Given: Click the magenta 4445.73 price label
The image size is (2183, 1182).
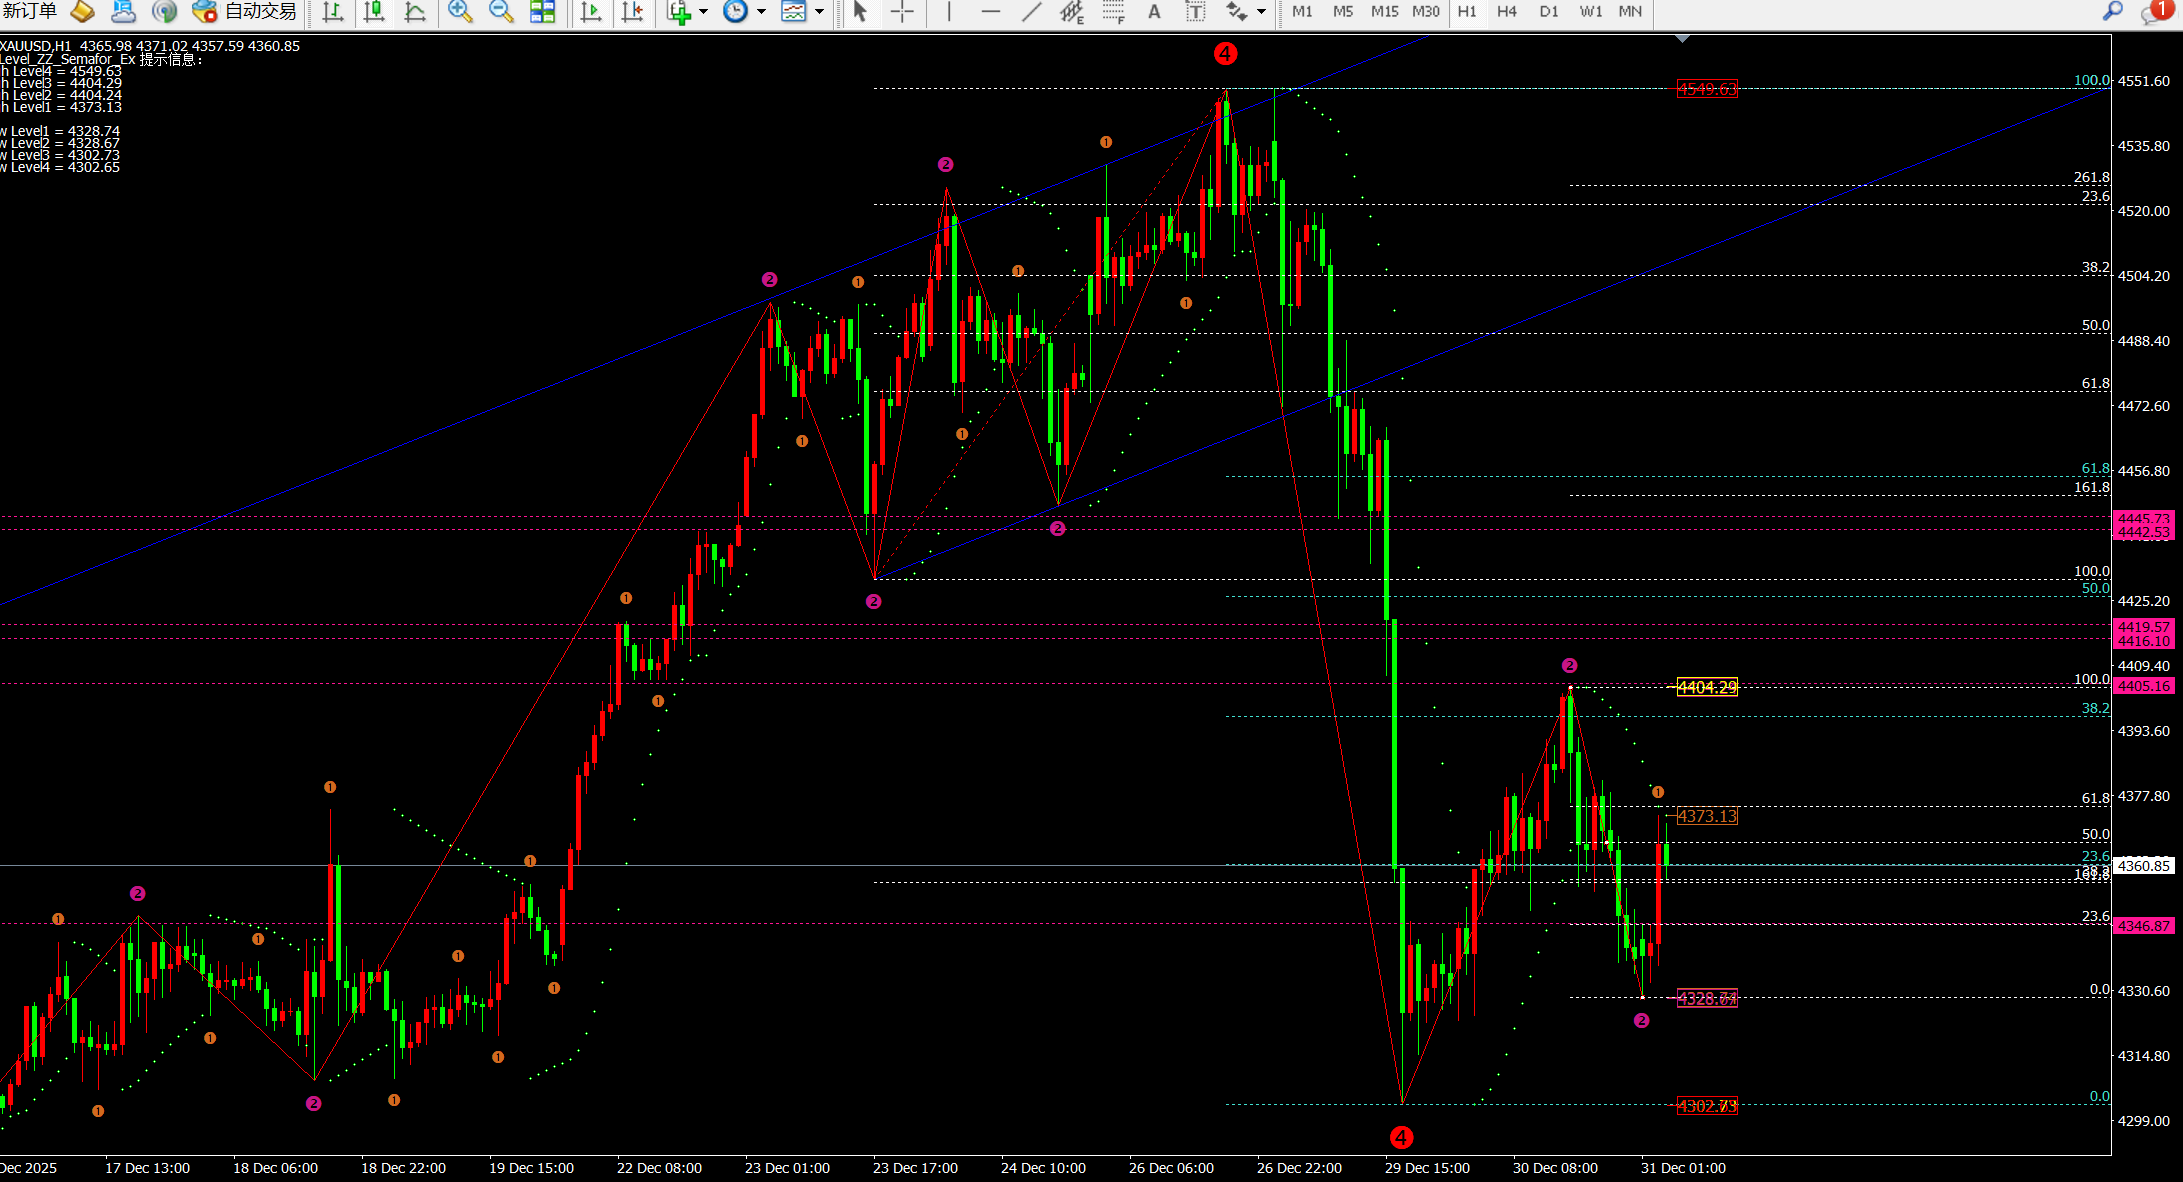Looking at the screenshot, I should 2143,518.
